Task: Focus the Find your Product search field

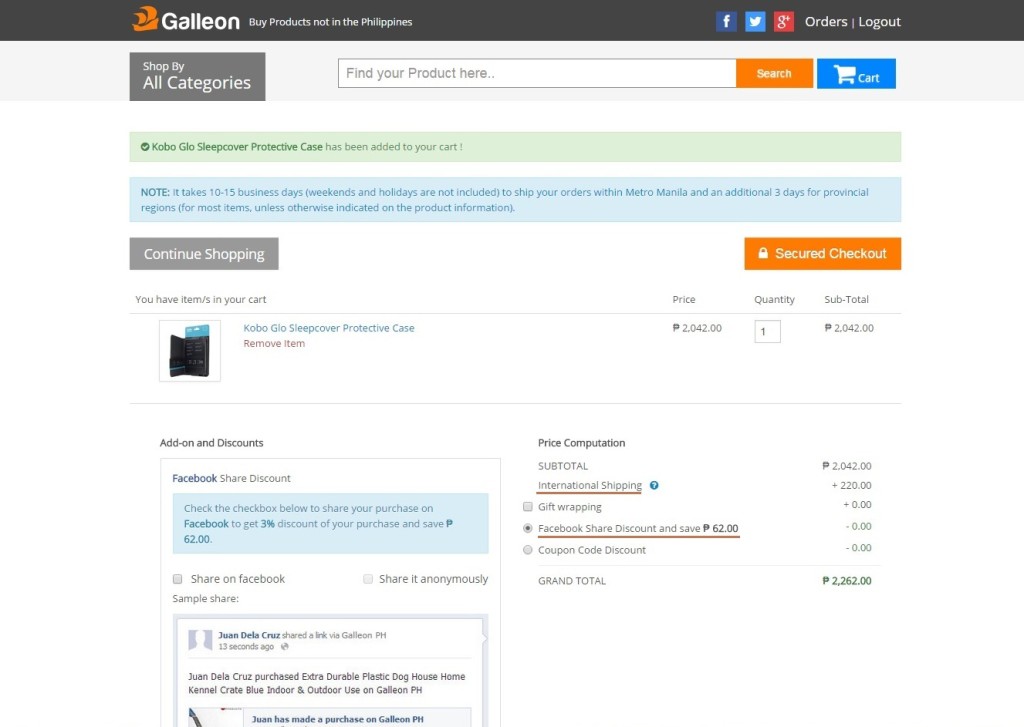Action: point(537,73)
